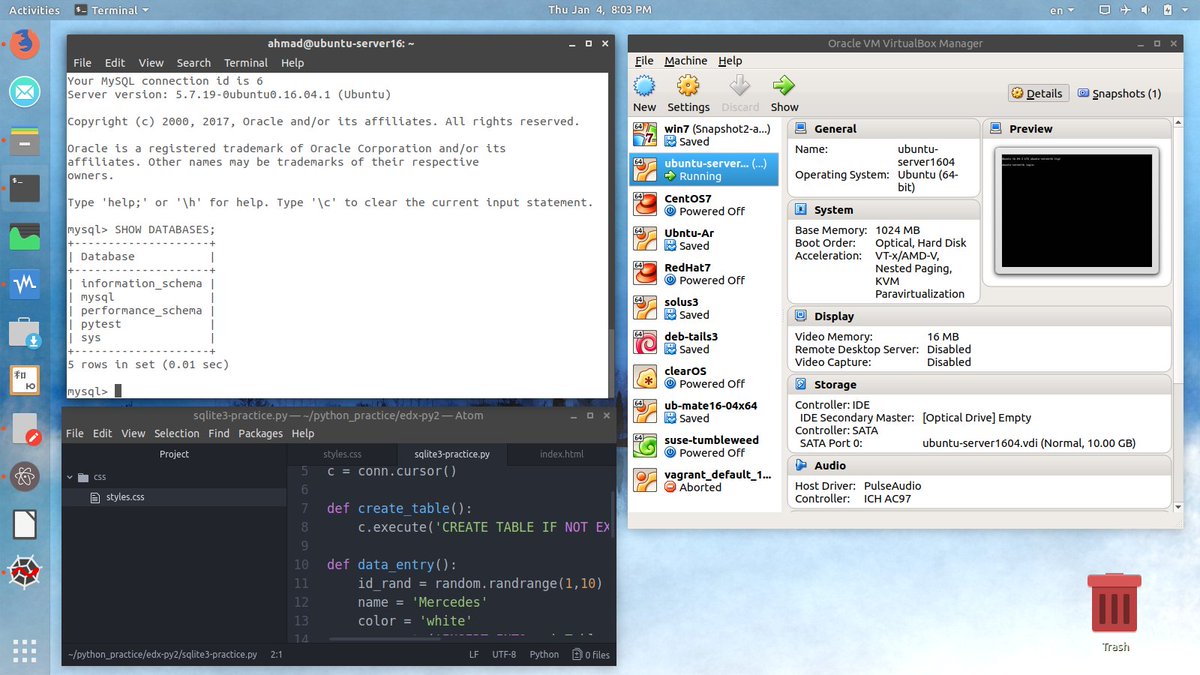Image resolution: width=1200 pixels, height=675 pixels.
Task: Open Show Applications grid in dock
Action: click(x=25, y=650)
